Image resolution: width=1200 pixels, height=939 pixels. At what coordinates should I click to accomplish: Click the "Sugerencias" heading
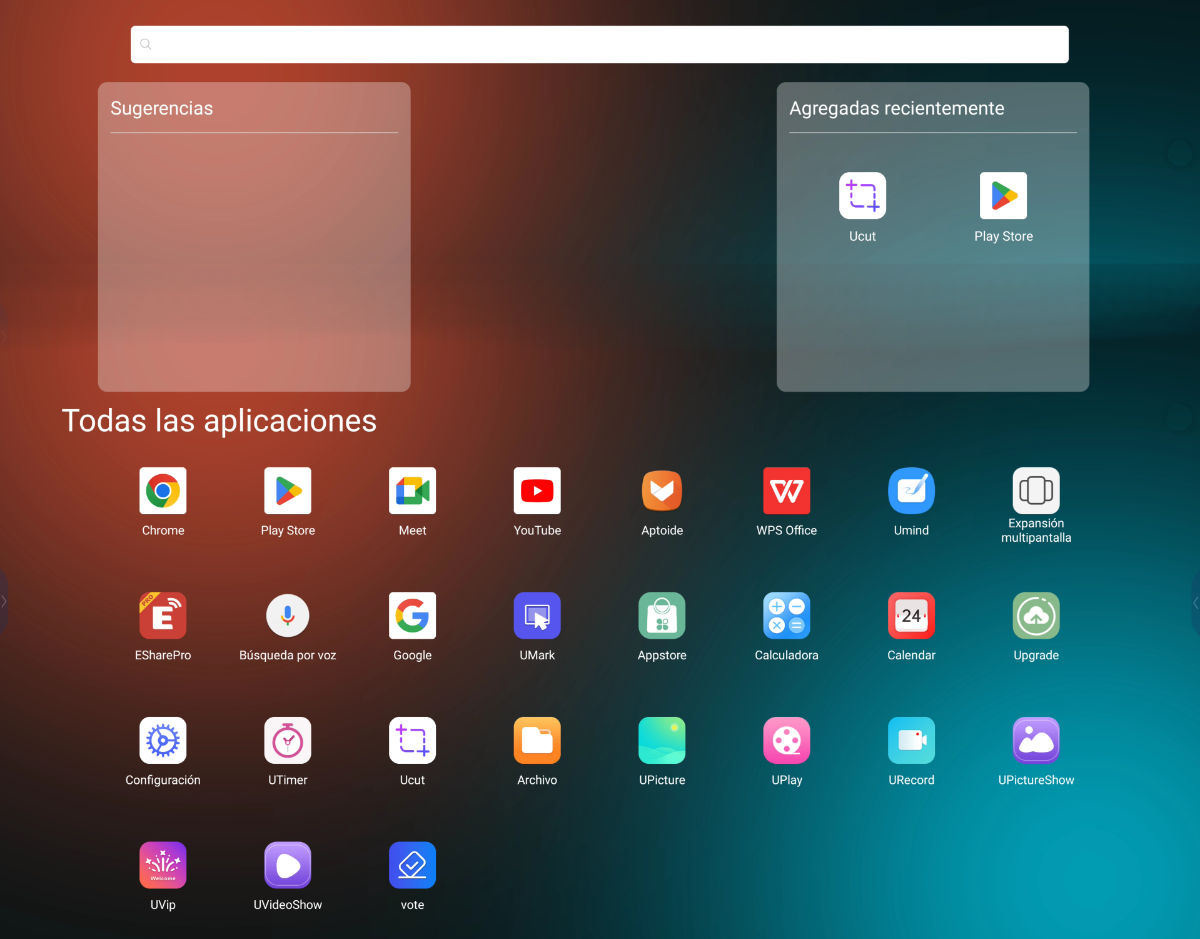(162, 108)
